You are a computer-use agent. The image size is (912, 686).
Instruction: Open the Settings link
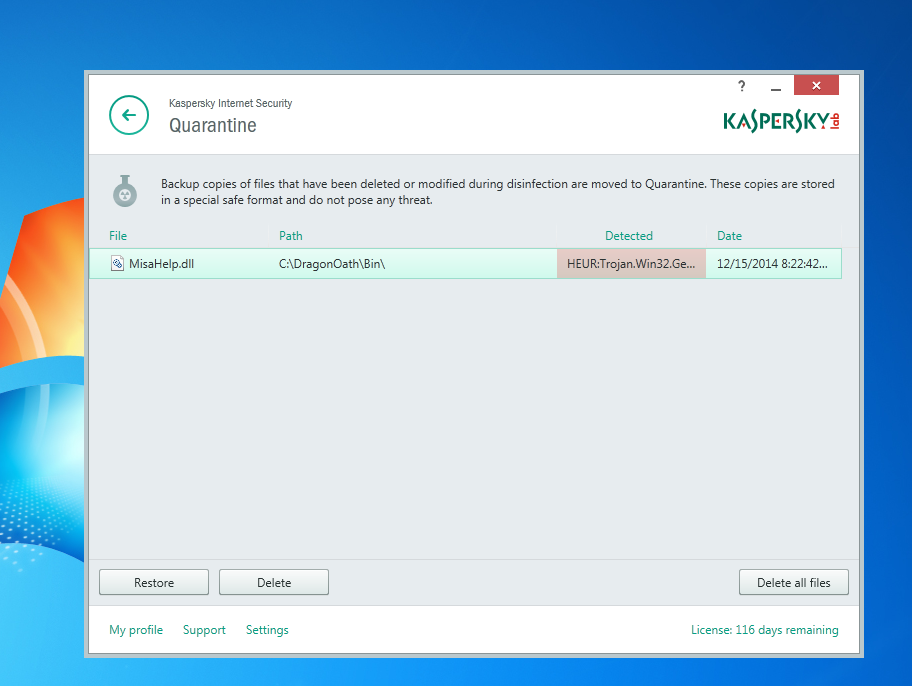click(267, 630)
